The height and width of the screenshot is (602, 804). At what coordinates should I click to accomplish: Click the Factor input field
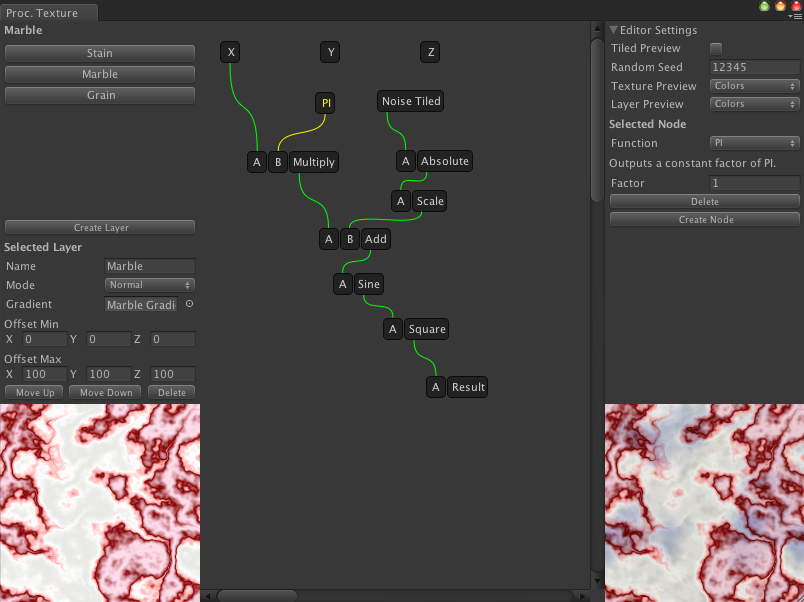click(754, 183)
